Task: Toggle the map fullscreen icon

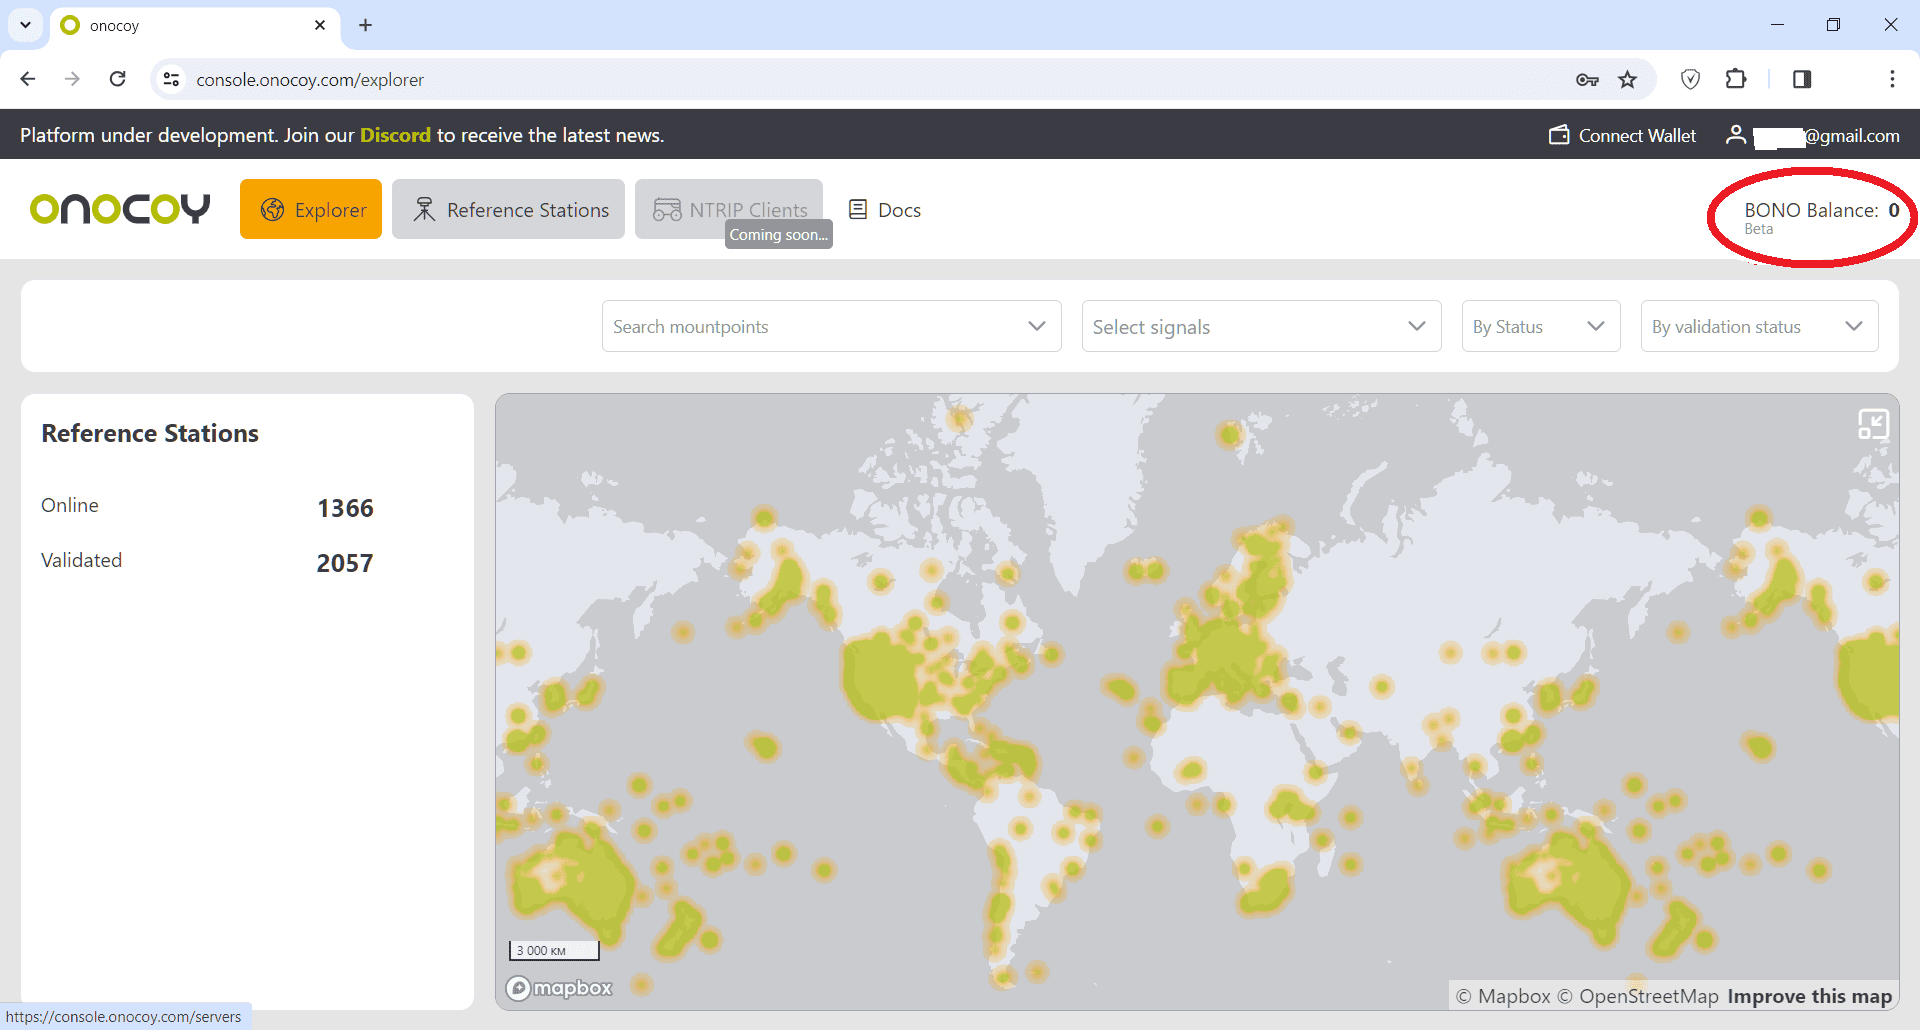Action: 1873,424
